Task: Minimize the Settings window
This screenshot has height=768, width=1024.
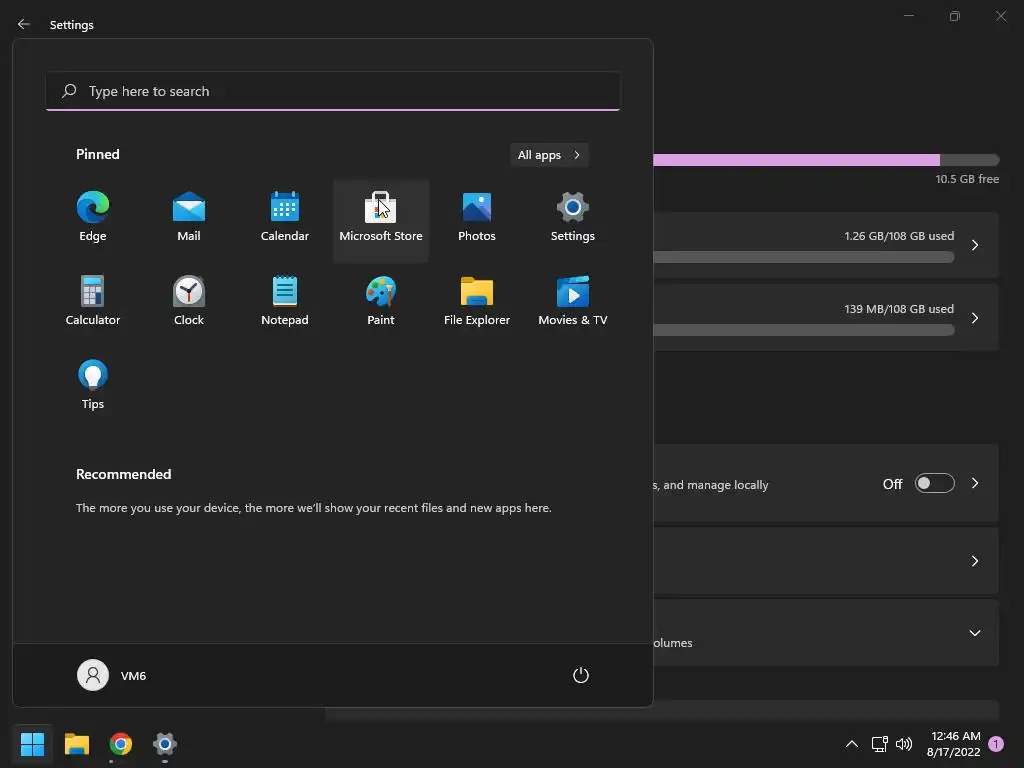Action: click(908, 16)
